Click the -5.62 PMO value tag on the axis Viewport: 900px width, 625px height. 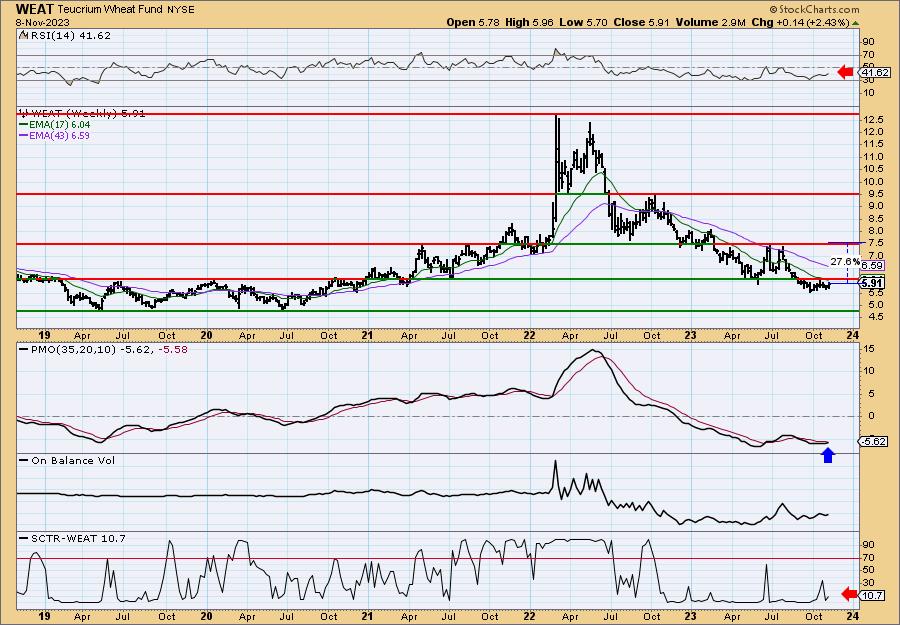874,441
